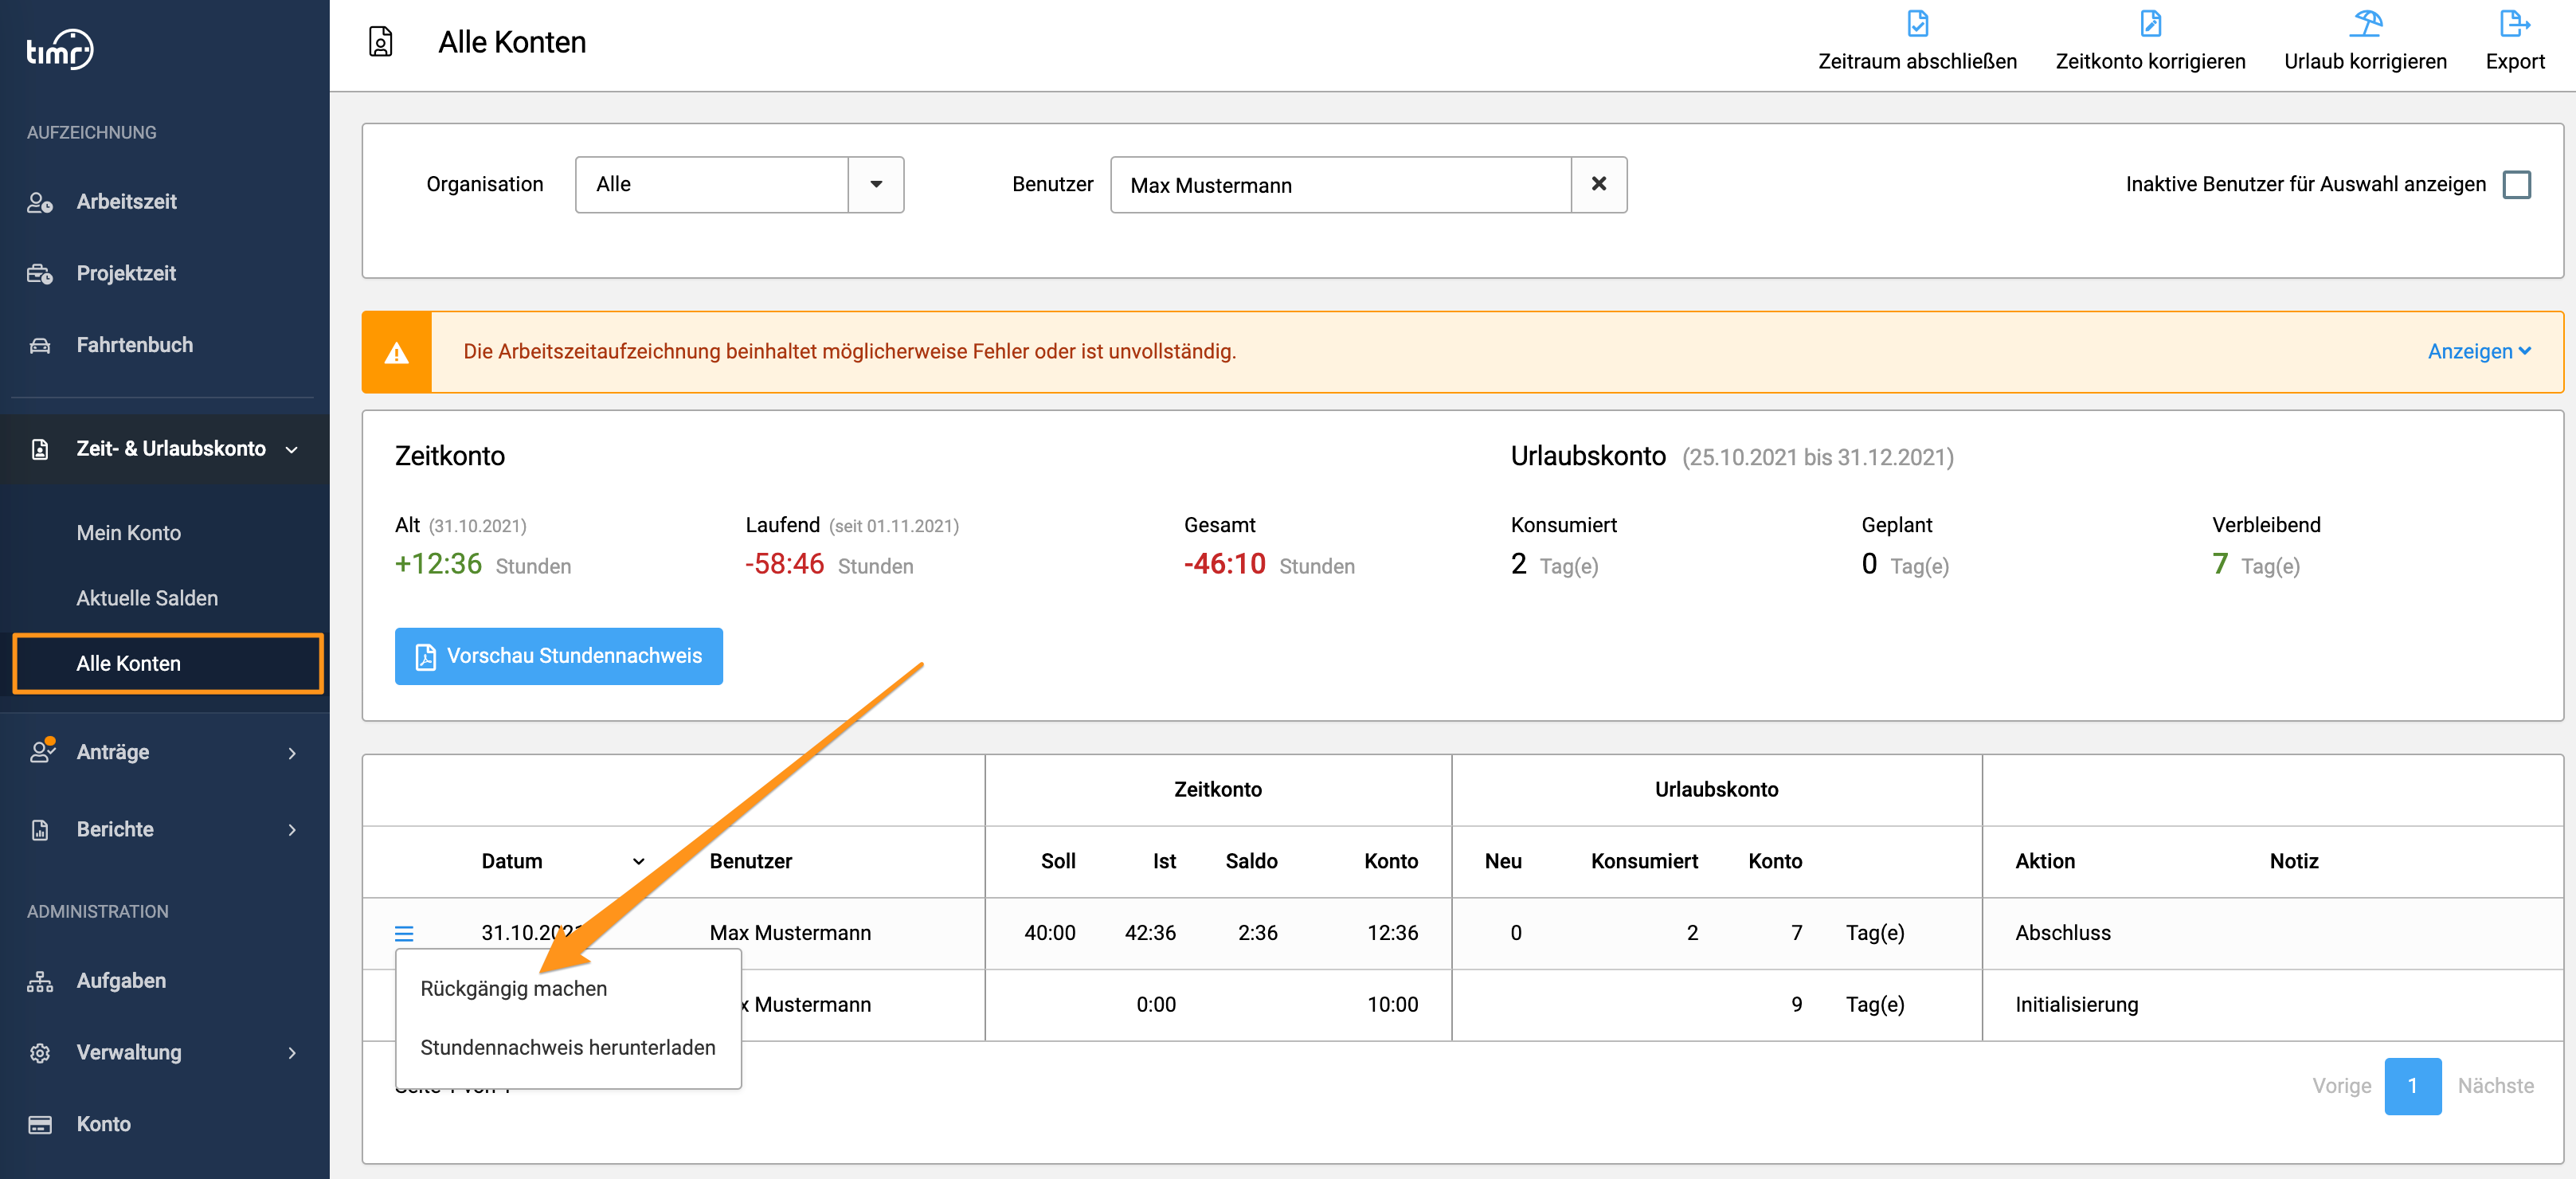Open Konto in sidebar
Viewport: 2576px width, 1179px height.
pyautogui.click(x=103, y=1124)
